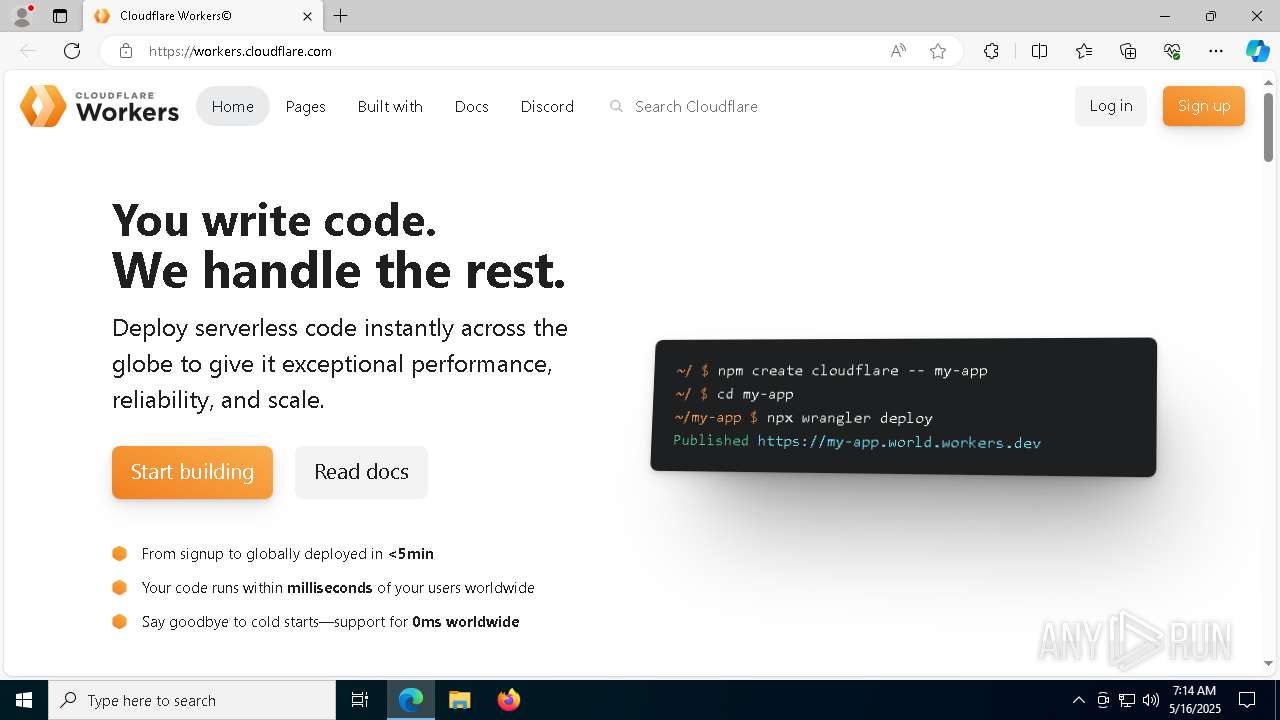The image size is (1280, 720).
Task: Click the my-app.world.workers.dev URL
Action: coord(899,442)
